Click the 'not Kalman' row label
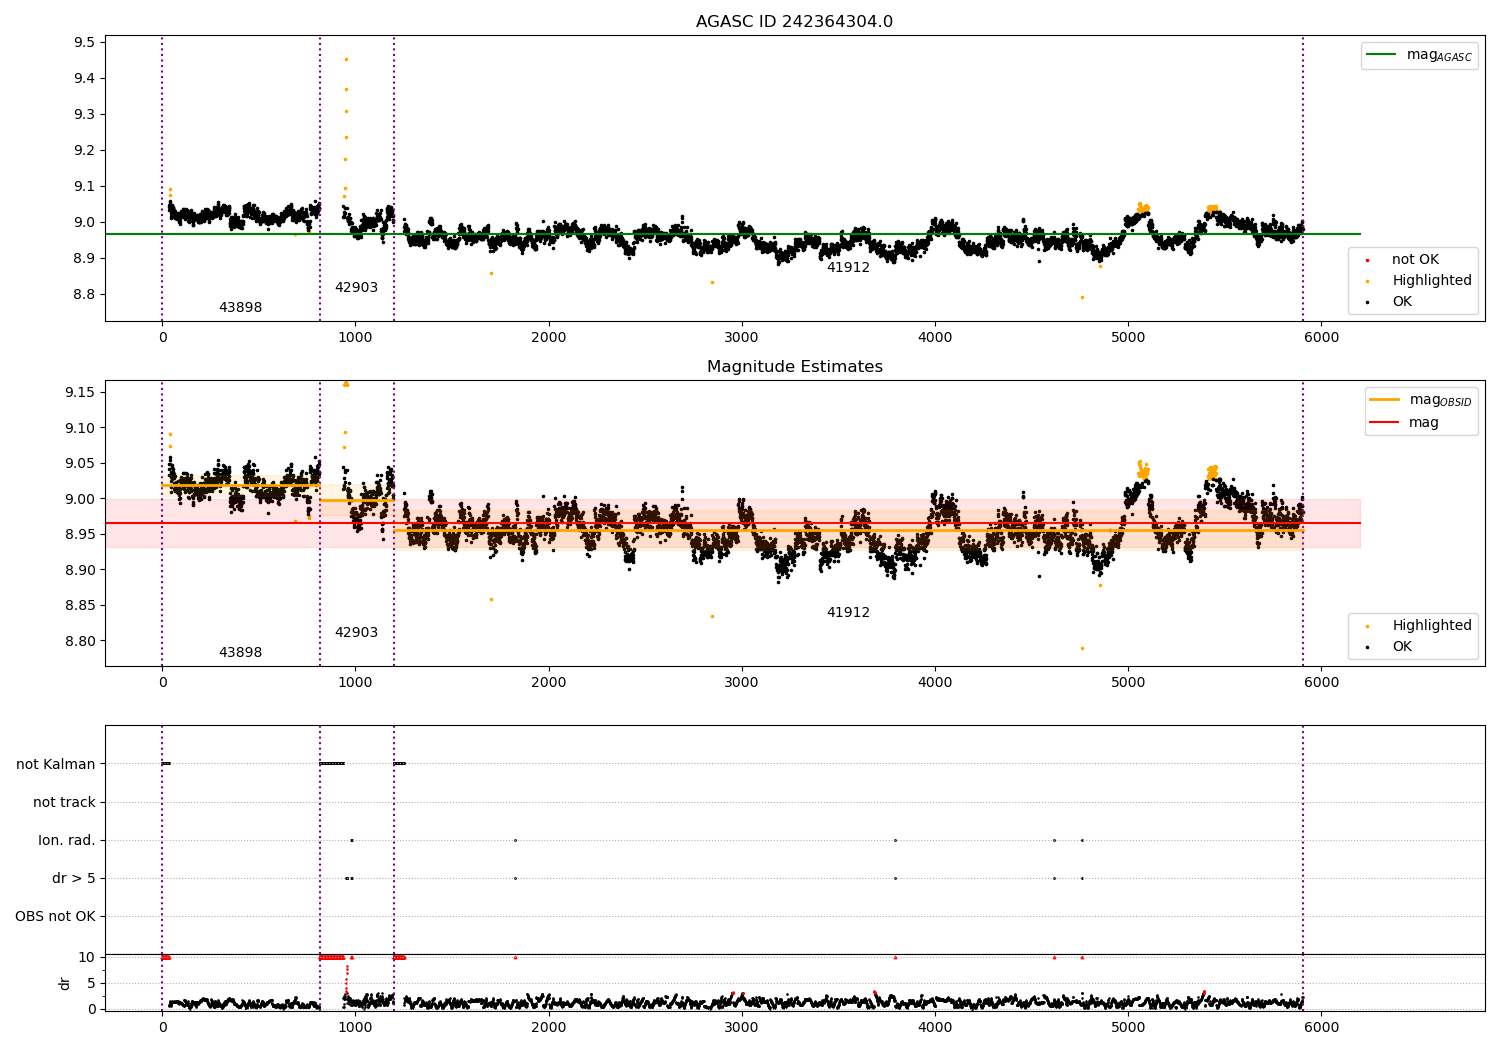Screen dimensions: 1500x1050 pos(56,764)
